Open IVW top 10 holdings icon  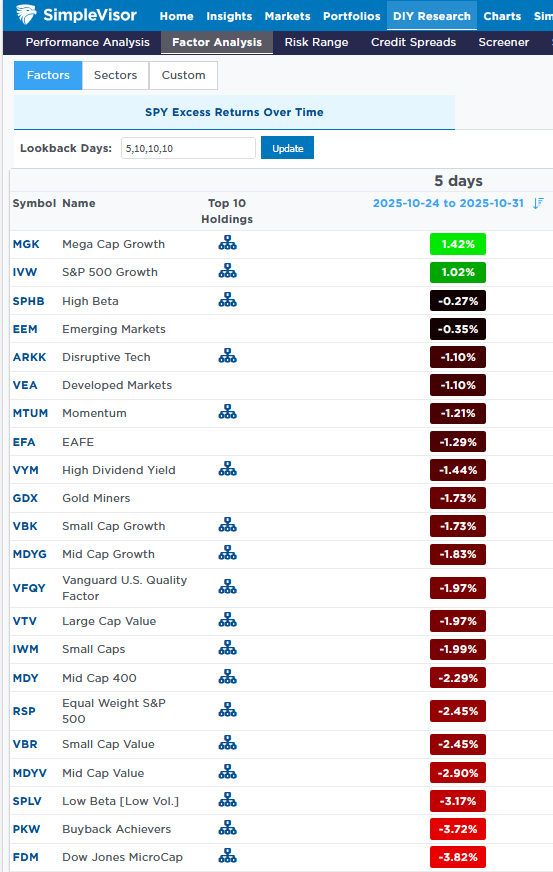pyautogui.click(x=227, y=271)
